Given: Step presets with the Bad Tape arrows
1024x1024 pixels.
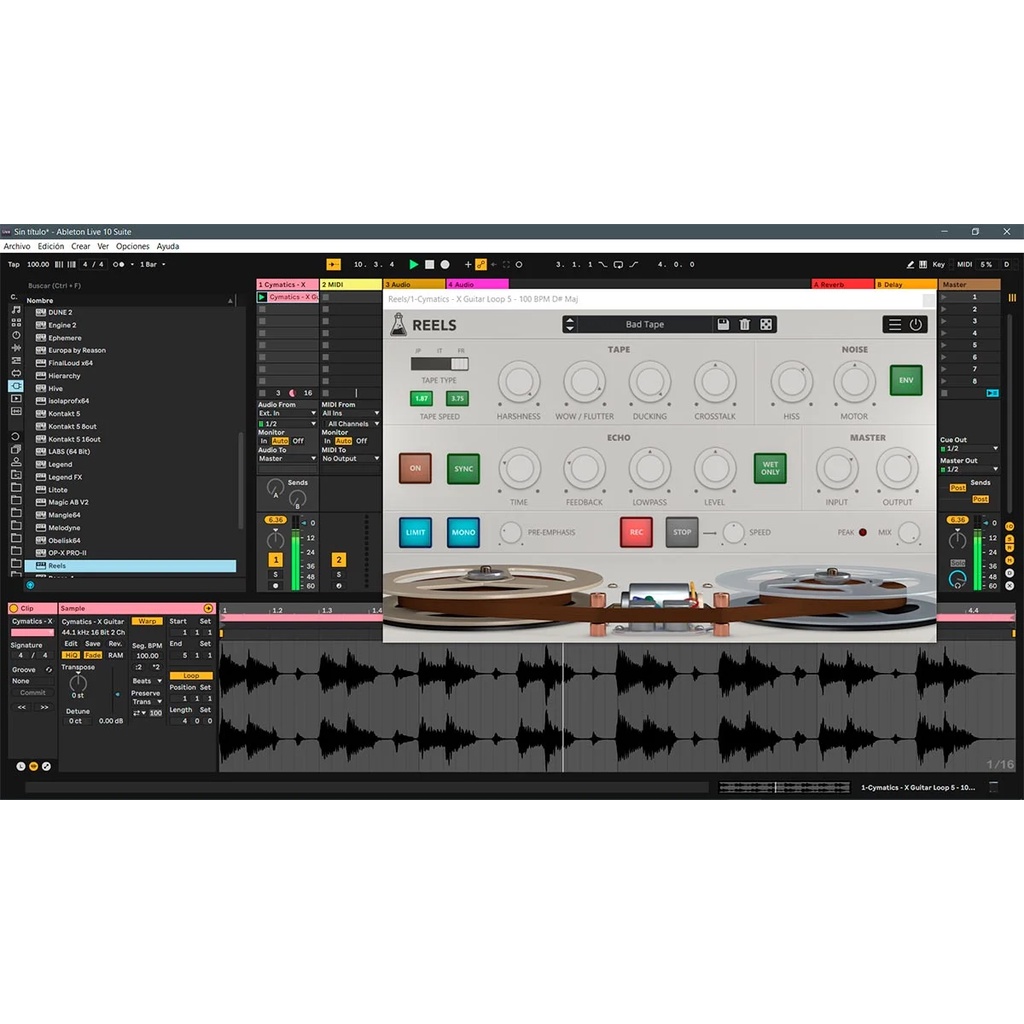Looking at the screenshot, I should [x=569, y=324].
